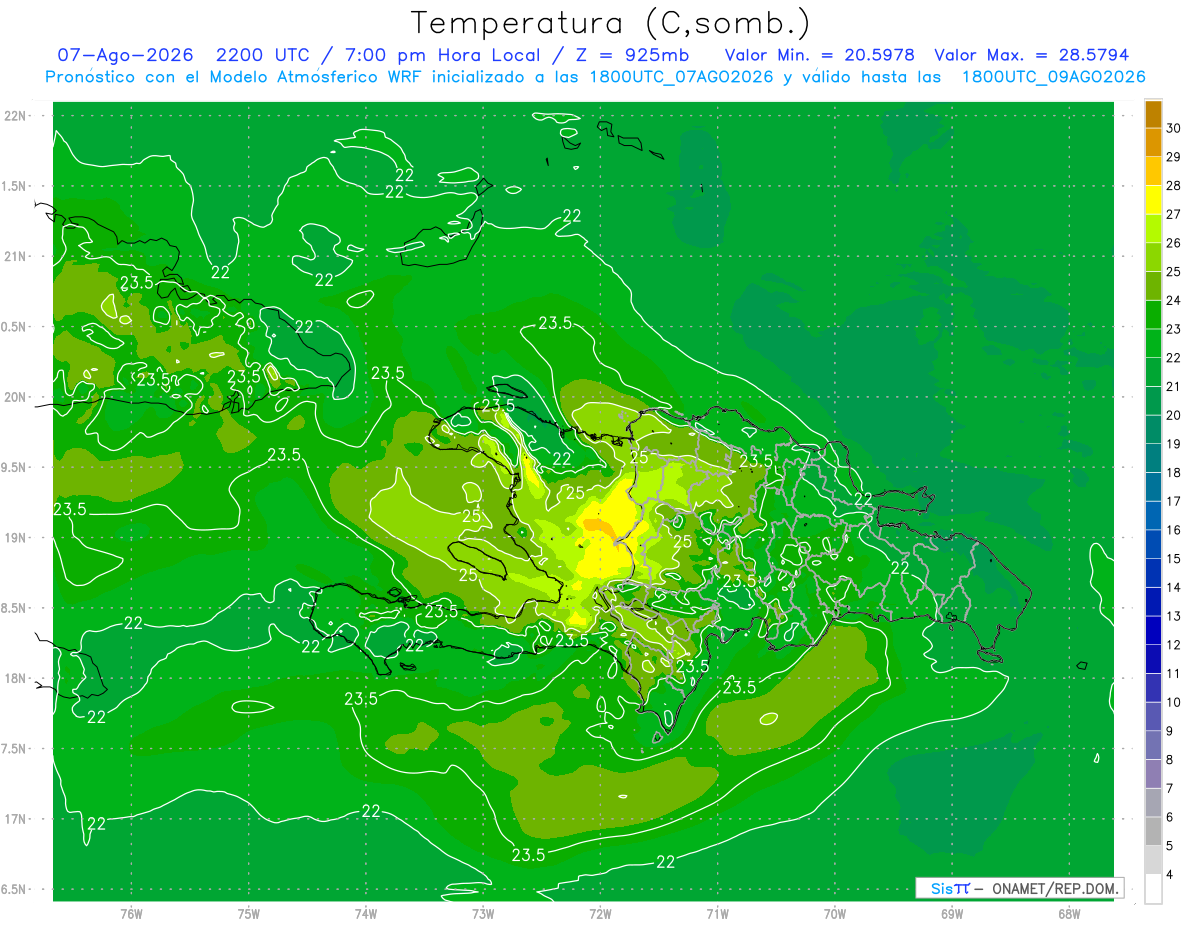Click the '10' label on the color scale

(x=1174, y=702)
